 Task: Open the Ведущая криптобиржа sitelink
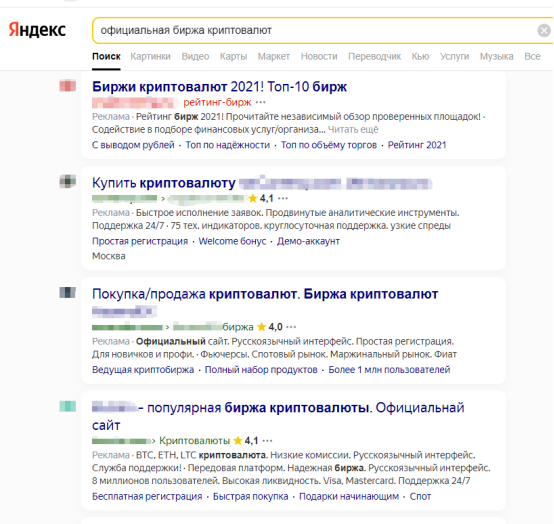143,370
